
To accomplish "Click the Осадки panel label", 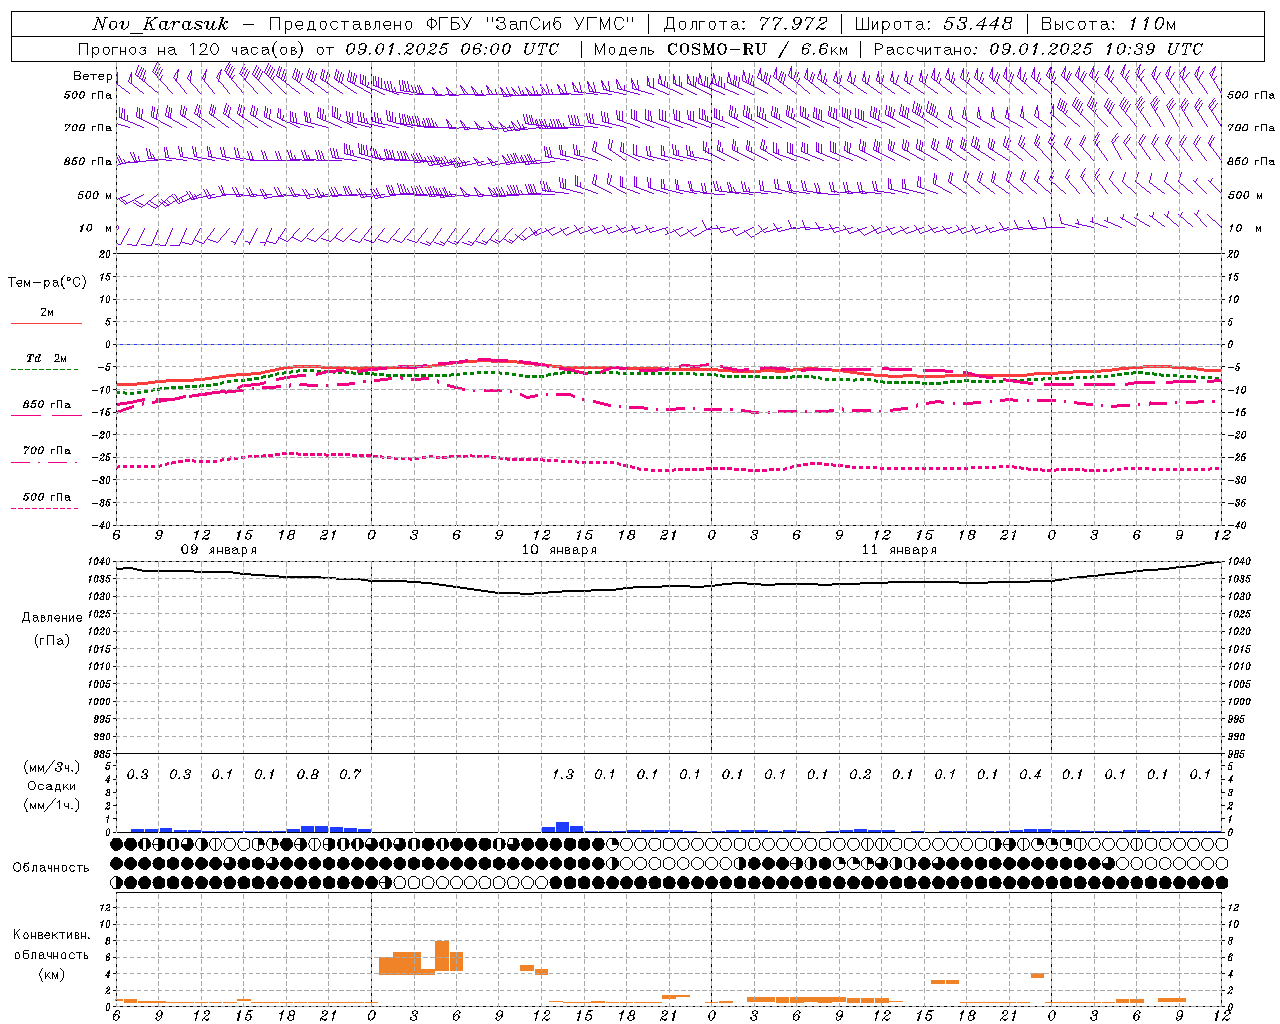I will [52, 786].
